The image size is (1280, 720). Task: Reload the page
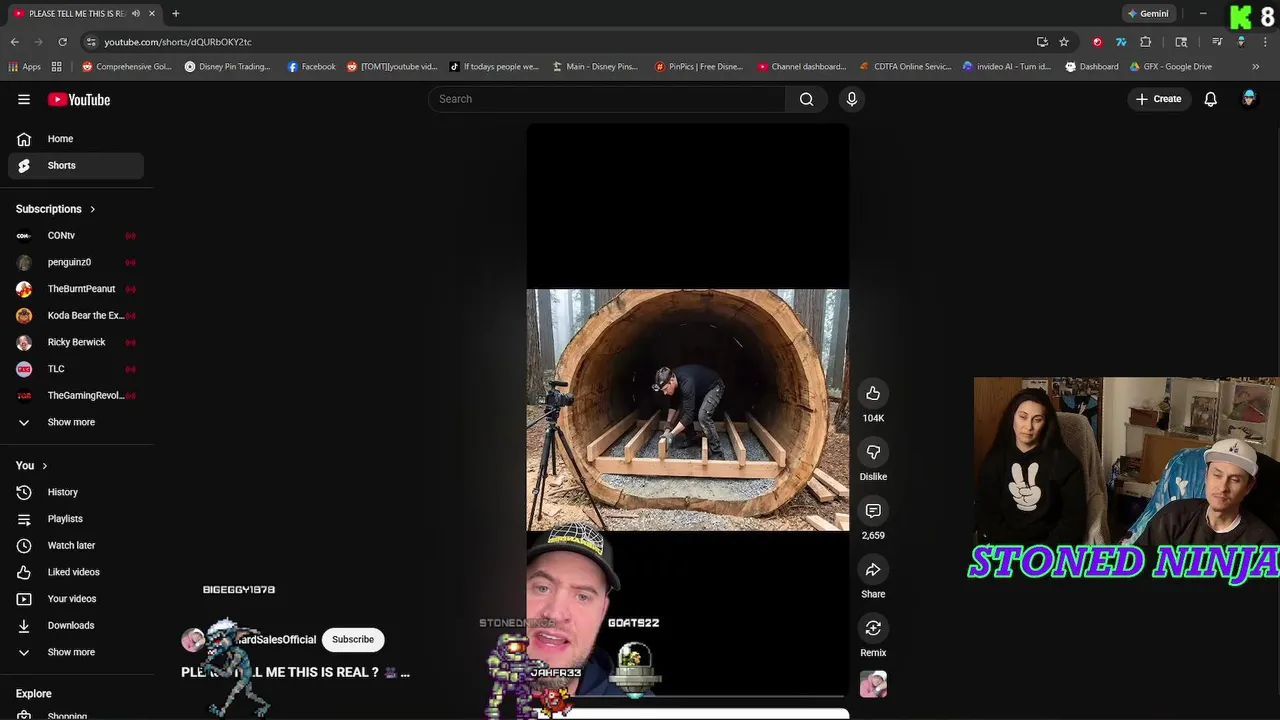tap(62, 42)
